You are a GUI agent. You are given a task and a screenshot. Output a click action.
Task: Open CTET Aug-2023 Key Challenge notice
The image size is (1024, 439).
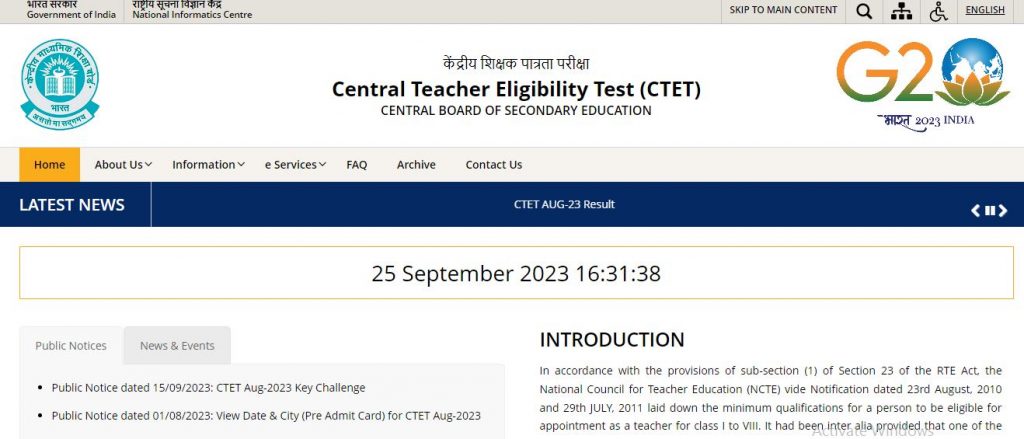[x=208, y=388]
